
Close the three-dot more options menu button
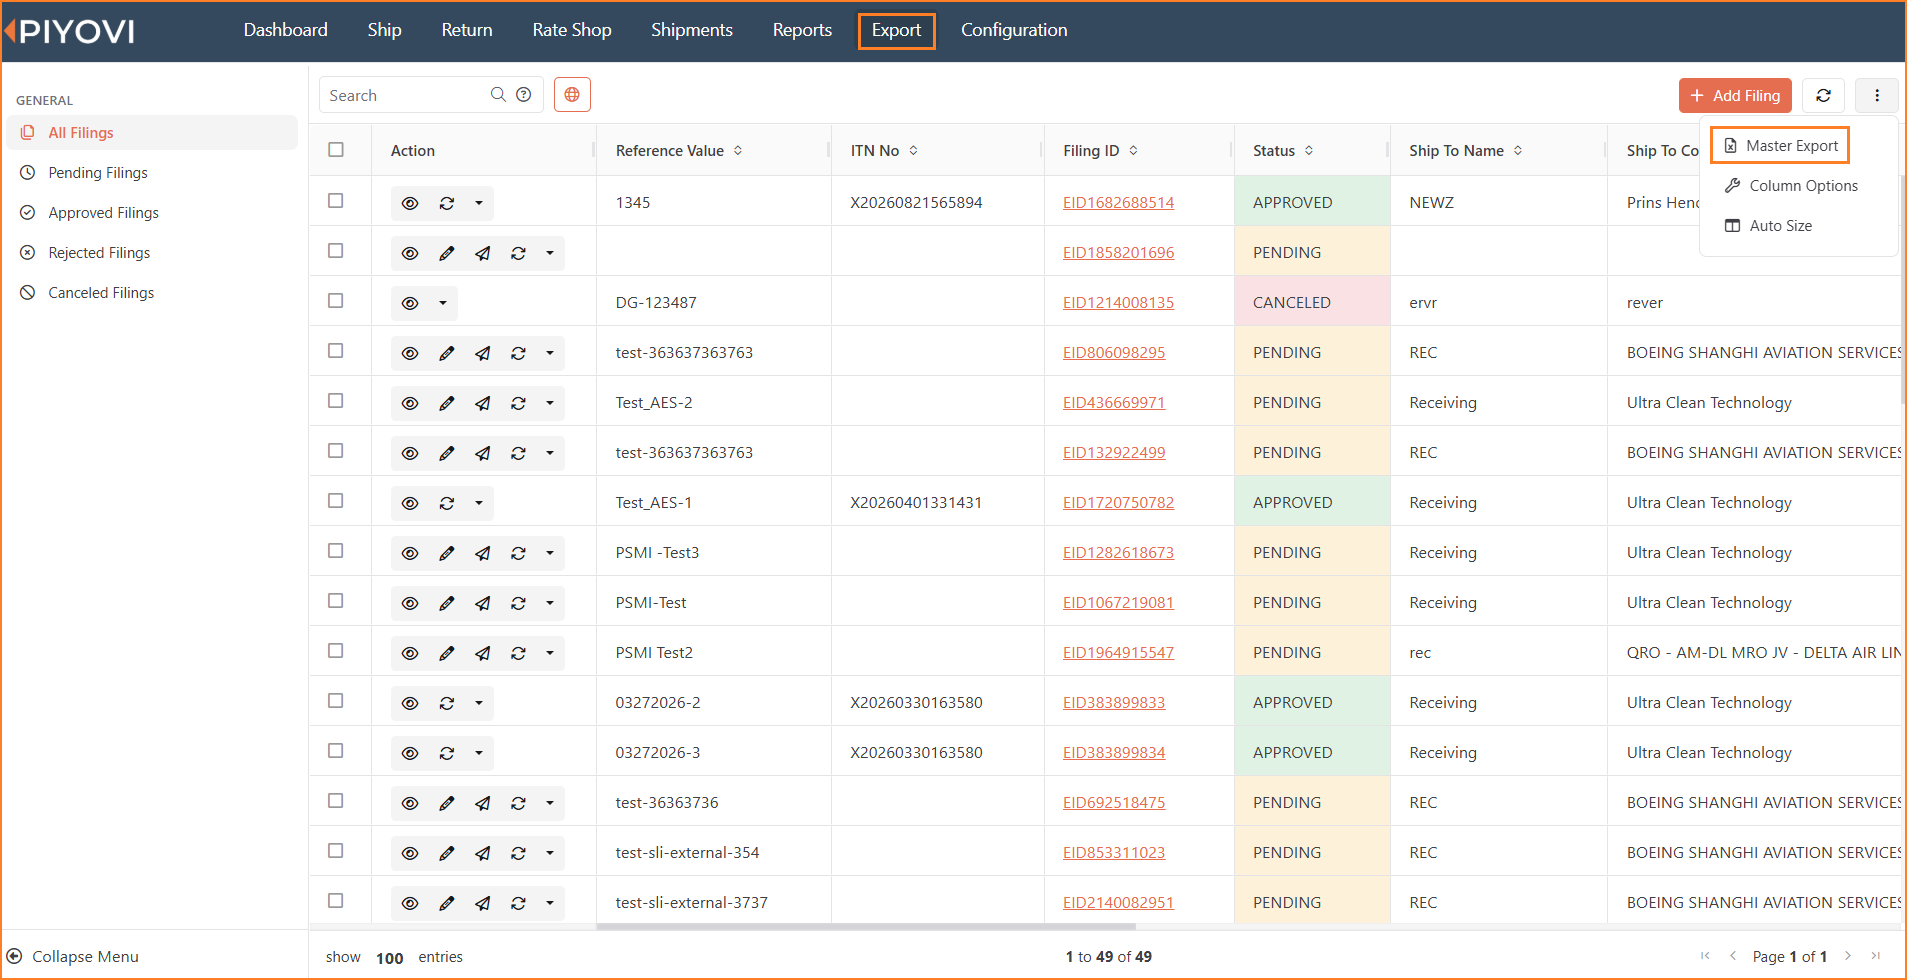[x=1877, y=95]
